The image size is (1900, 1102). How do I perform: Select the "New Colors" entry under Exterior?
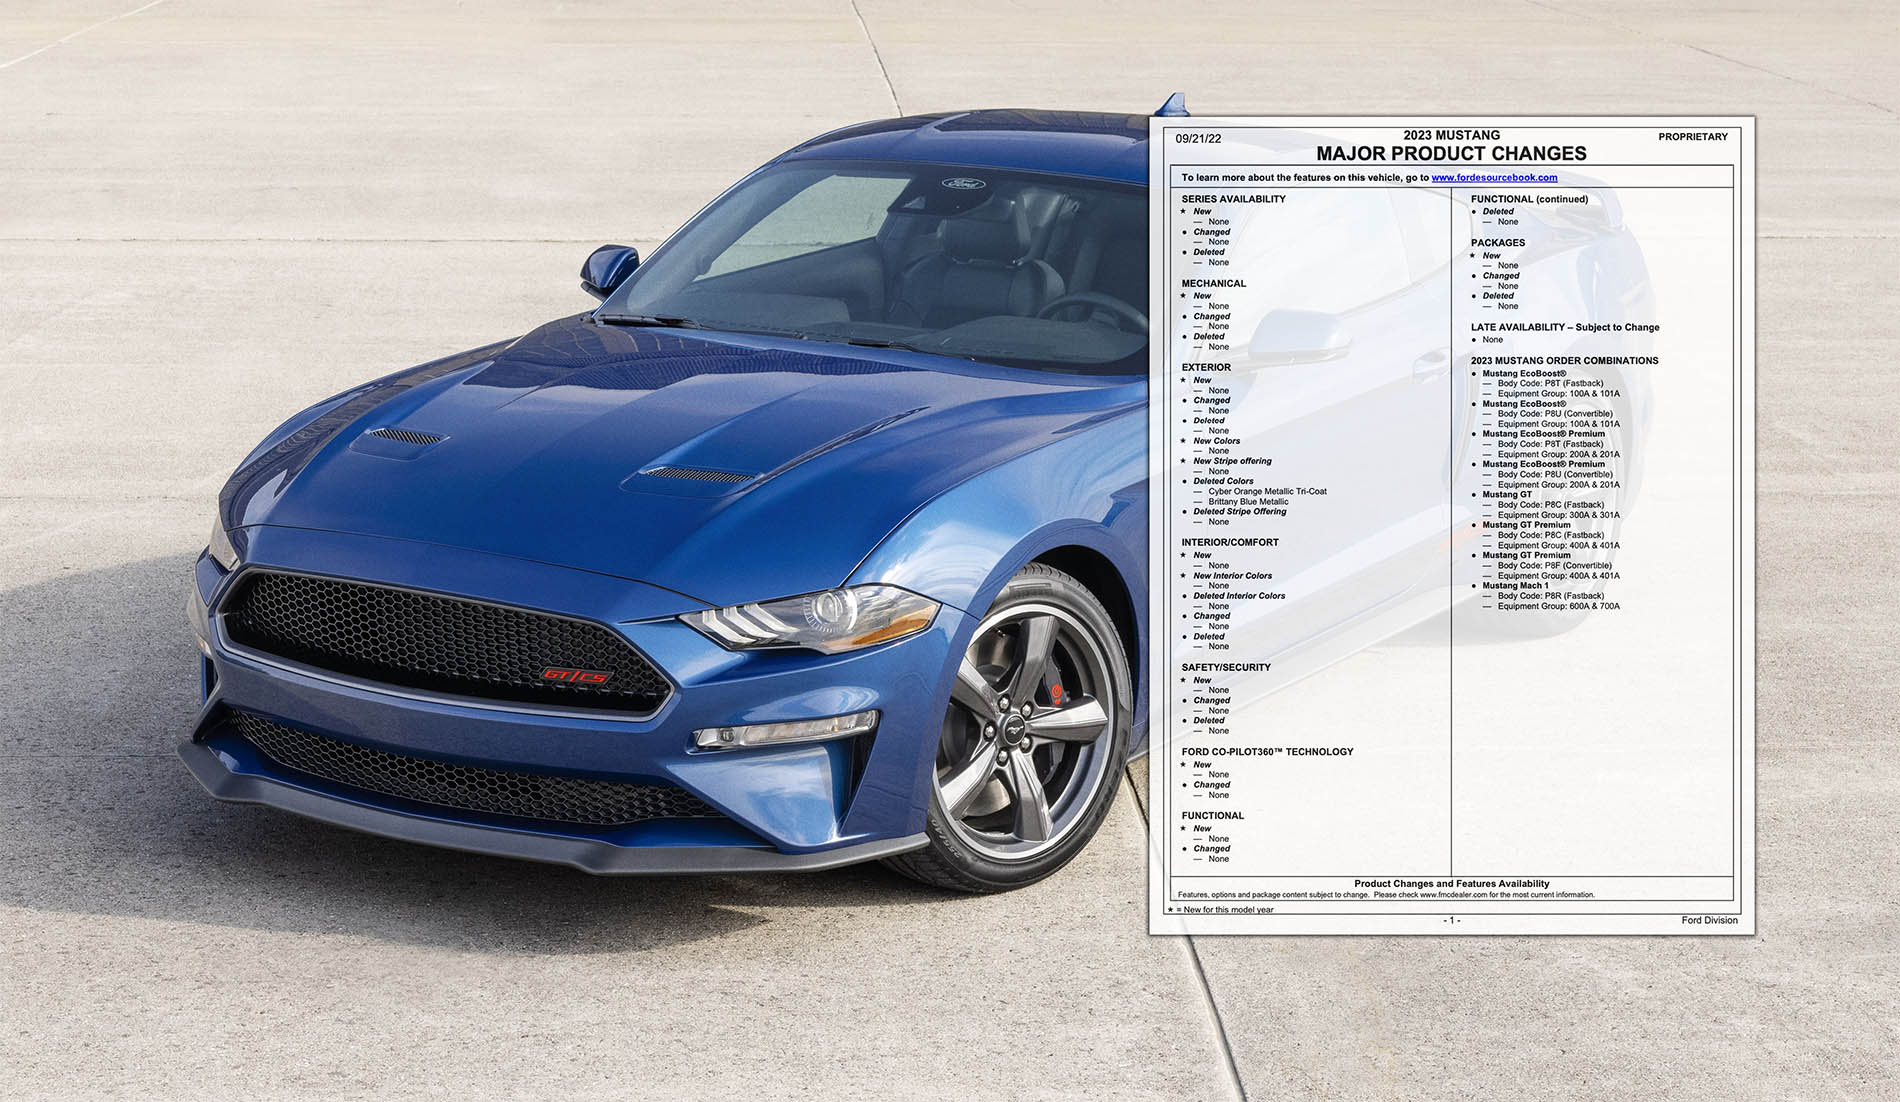[x=1216, y=441]
